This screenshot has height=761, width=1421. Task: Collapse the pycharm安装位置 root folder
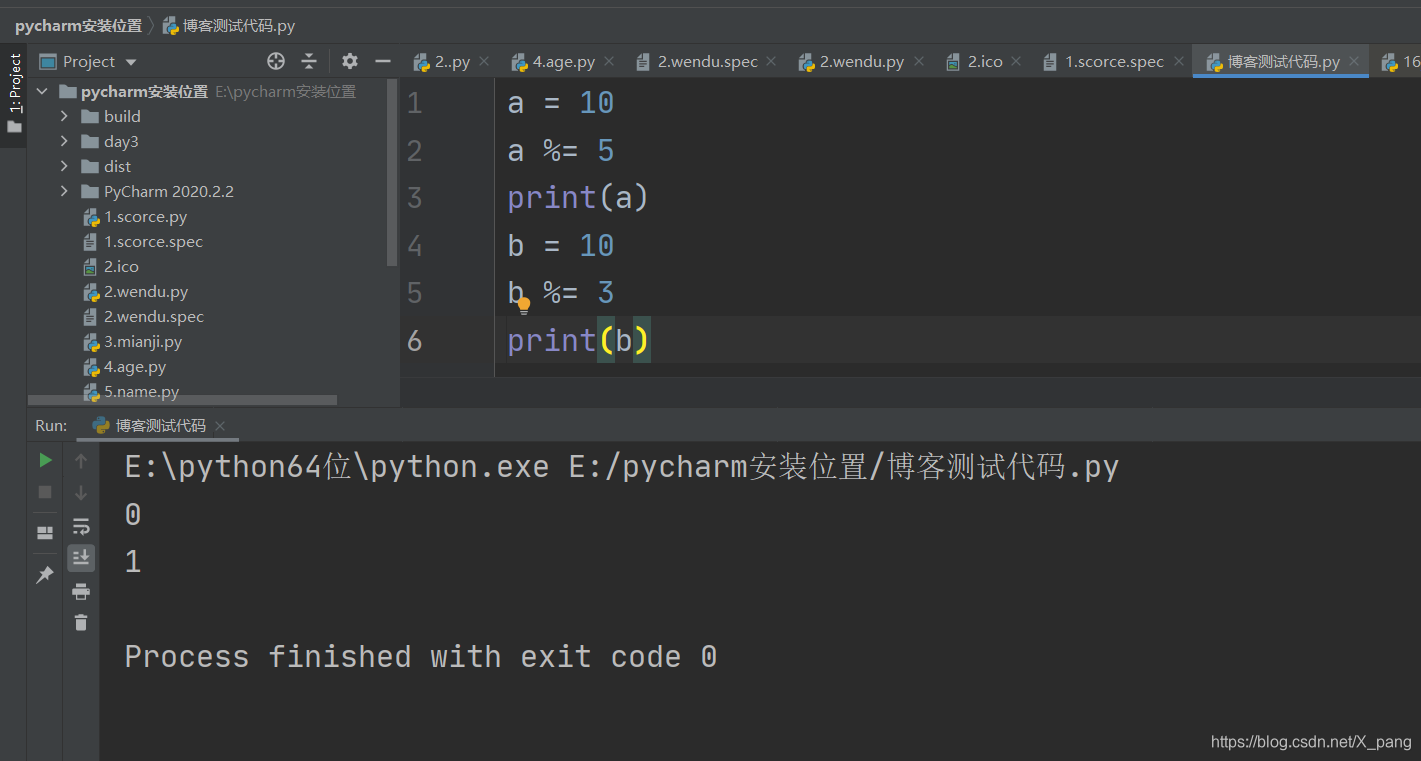coord(42,91)
